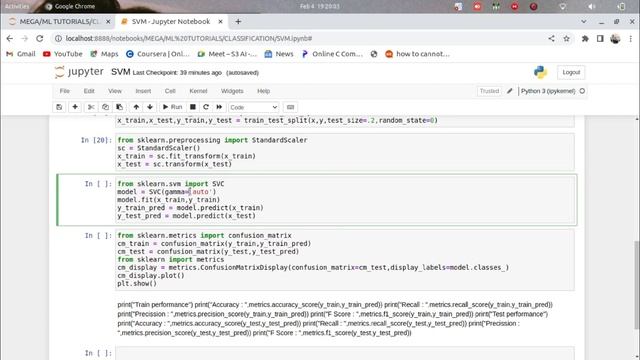Open system volume icon in top bar
Image resolution: width=640 pixels, height=360 pixels.
point(592,7)
